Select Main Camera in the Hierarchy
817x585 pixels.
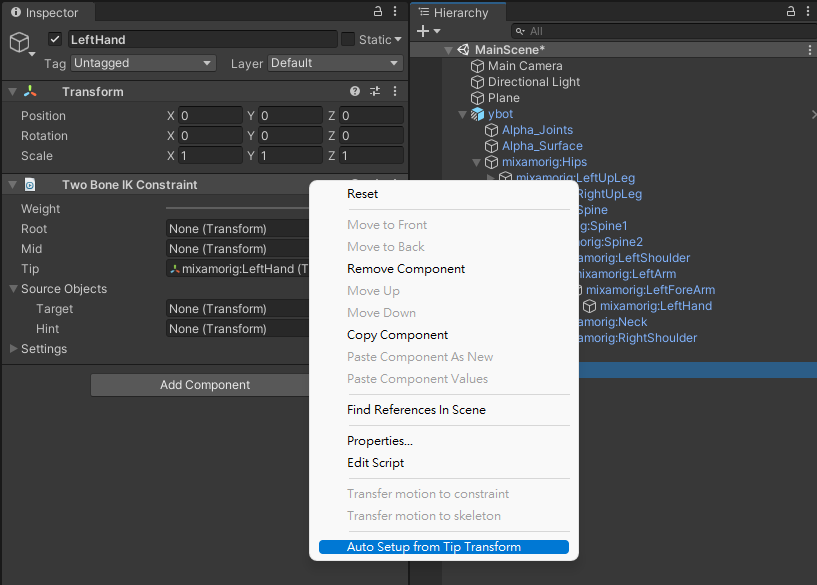(525, 66)
